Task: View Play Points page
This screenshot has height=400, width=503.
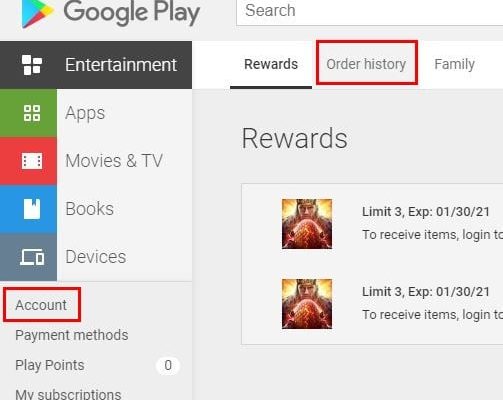Action: 50,365
